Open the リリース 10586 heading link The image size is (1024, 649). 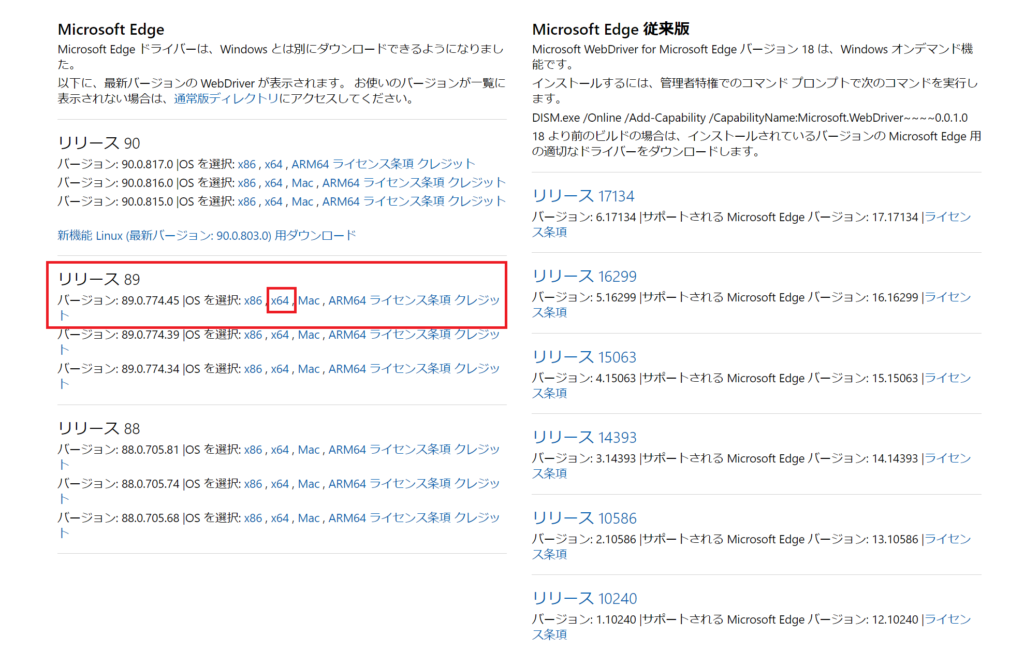coord(584,518)
